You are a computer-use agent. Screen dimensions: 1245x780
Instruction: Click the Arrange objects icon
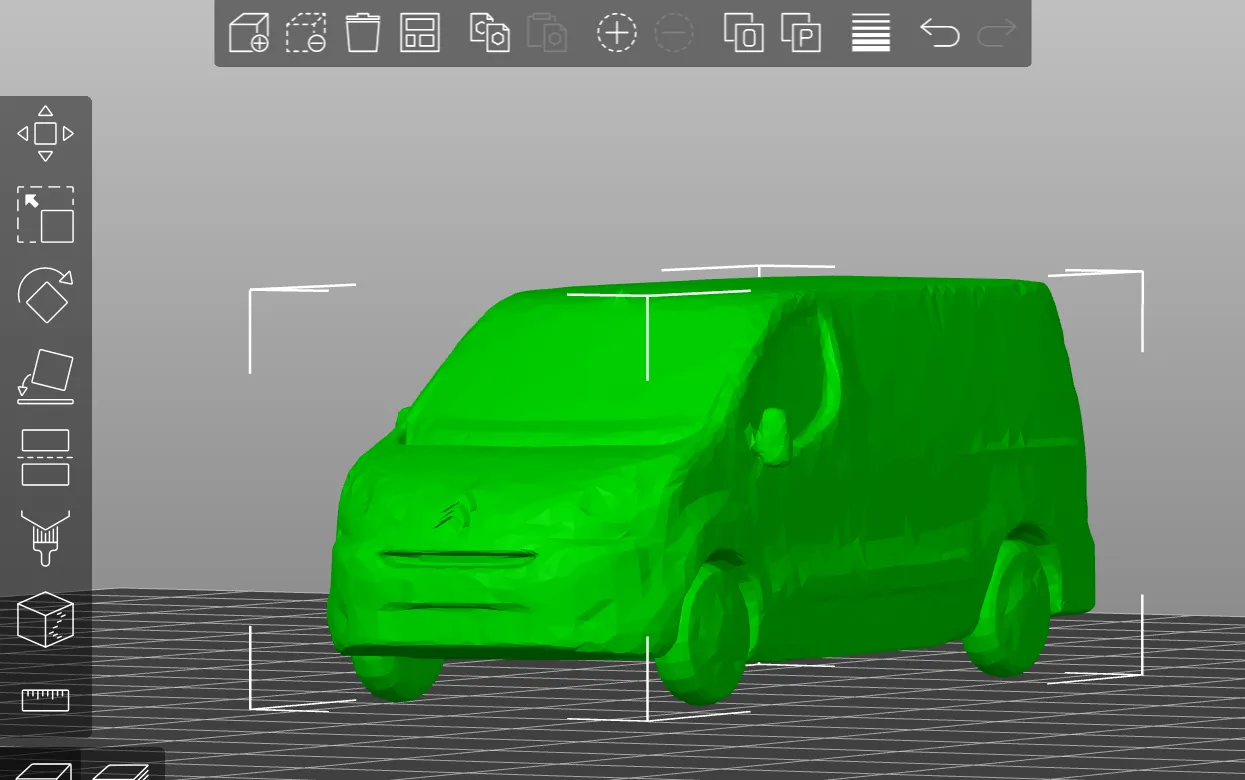coord(420,33)
